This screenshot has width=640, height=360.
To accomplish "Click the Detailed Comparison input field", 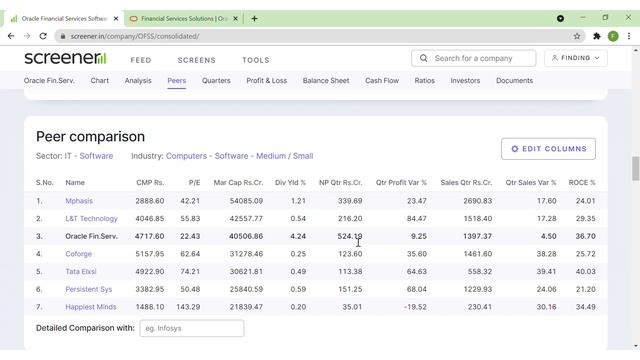I will point(192,328).
